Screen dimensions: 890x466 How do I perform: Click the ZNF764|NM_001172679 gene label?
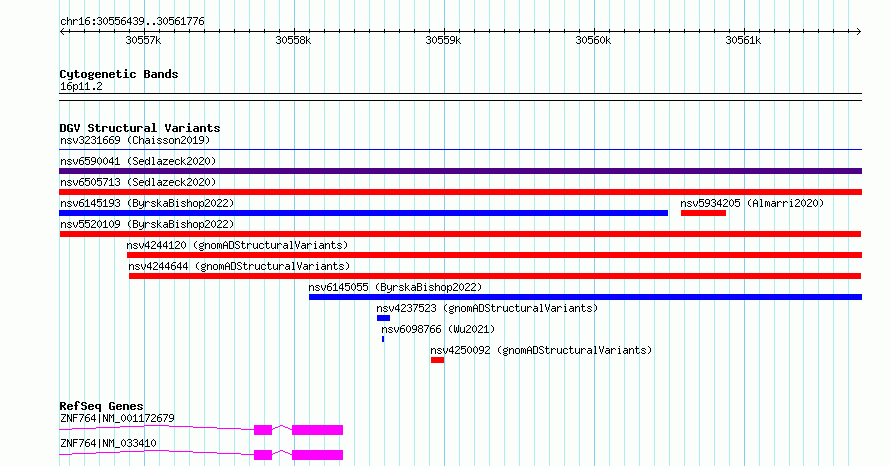(117, 418)
